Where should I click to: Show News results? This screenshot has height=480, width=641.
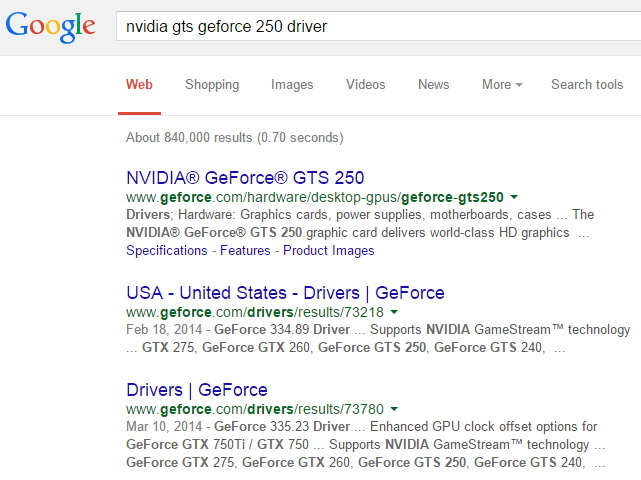point(433,85)
